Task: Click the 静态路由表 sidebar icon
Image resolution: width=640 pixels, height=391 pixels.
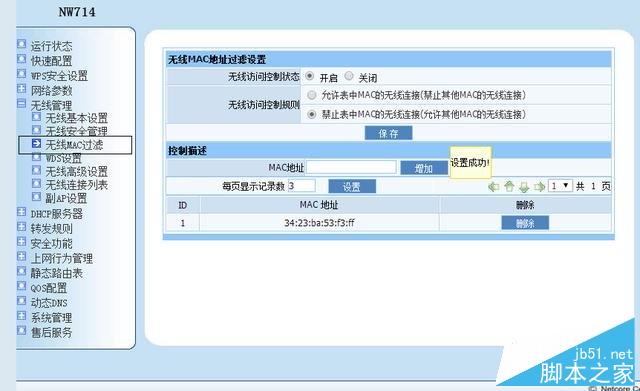Action: click(22, 271)
